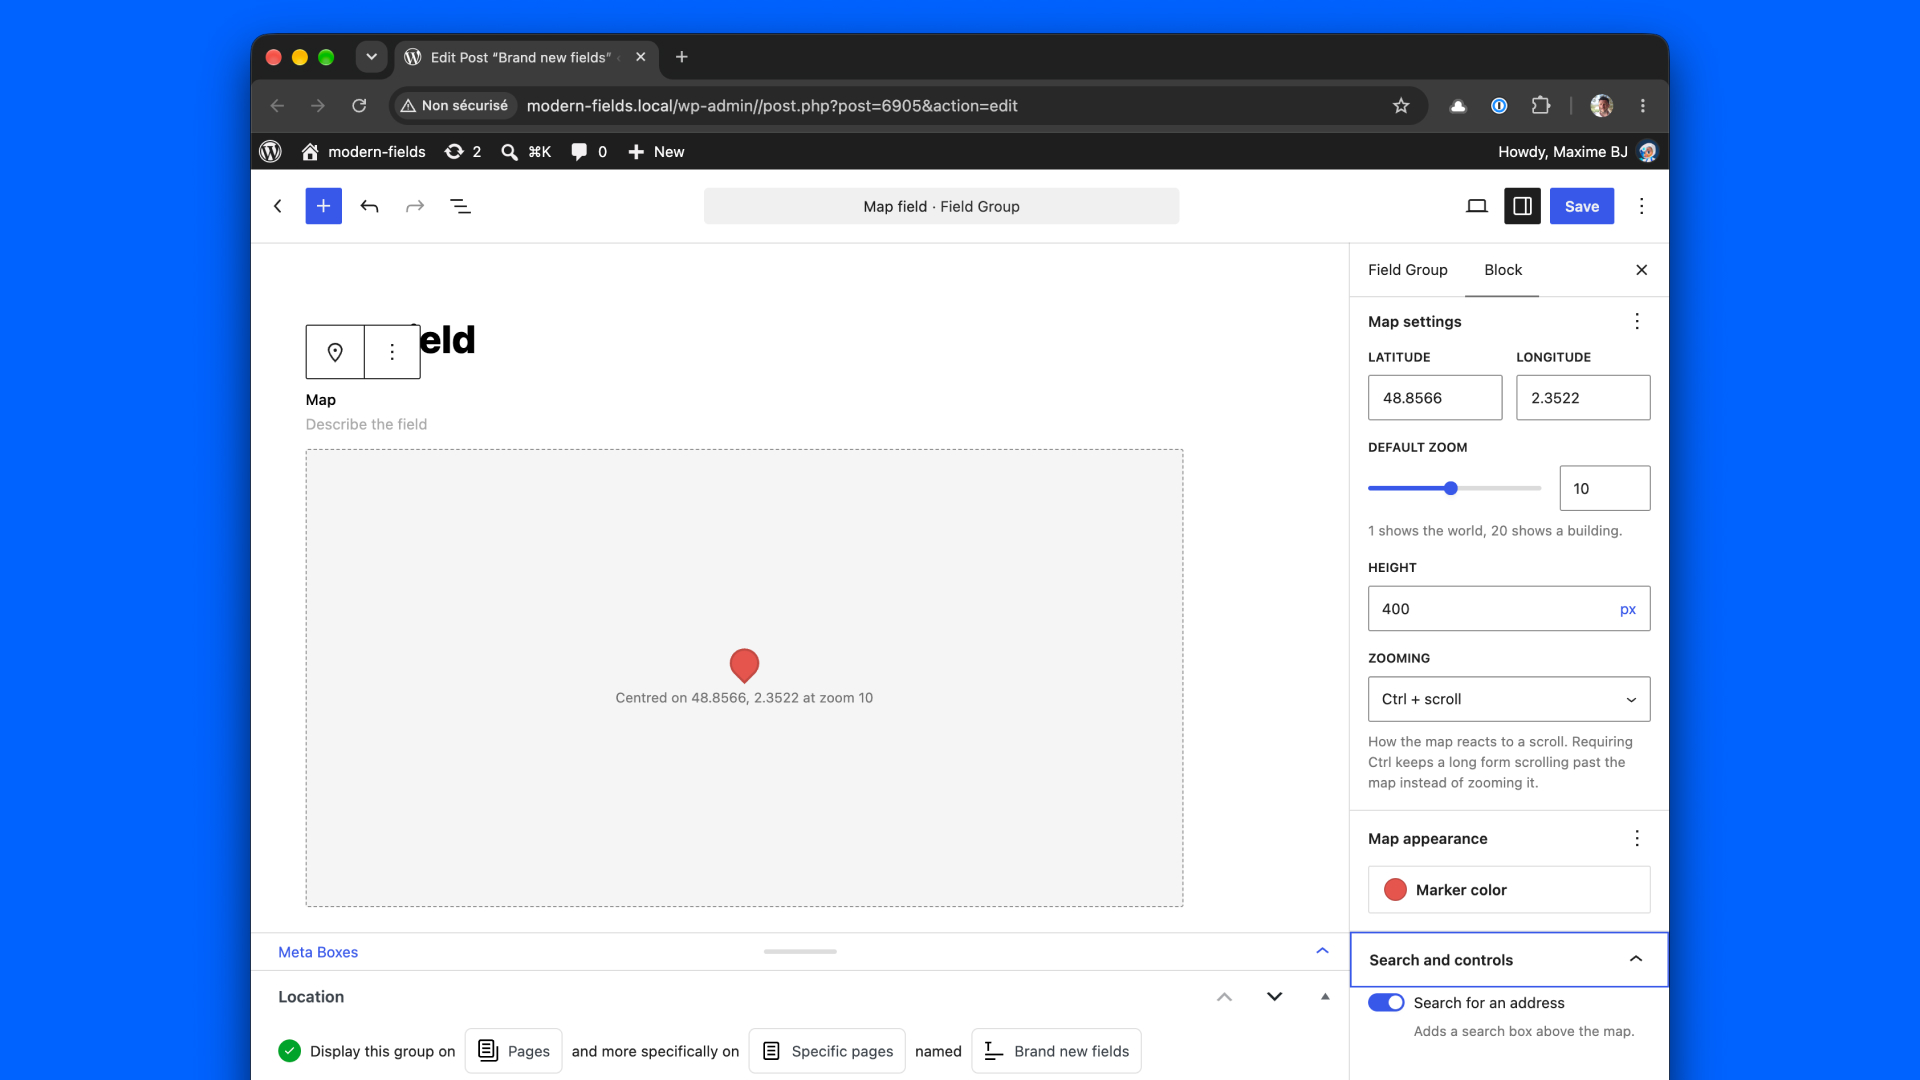
Task: Collapse the Meta Boxes section chevron
Action: pyautogui.click(x=1322, y=951)
